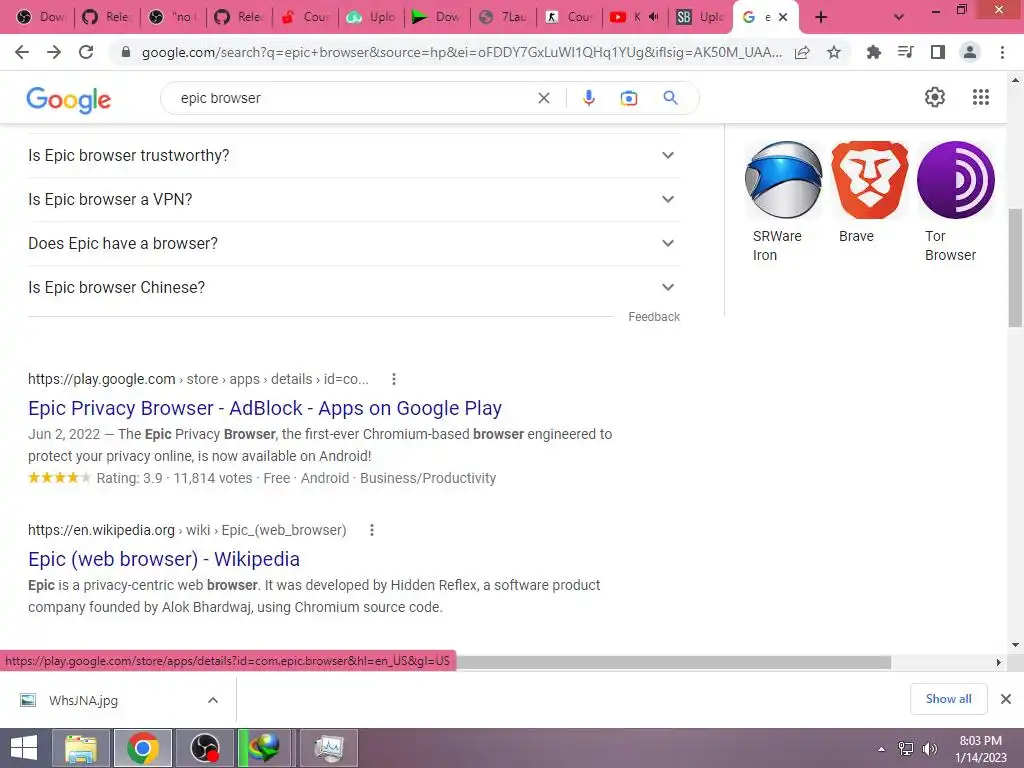The height and width of the screenshot is (768, 1024).
Task: Open 'Epic Privacy Browser - AdBlock' result
Action: pyautogui.click(x=264, y=408)
